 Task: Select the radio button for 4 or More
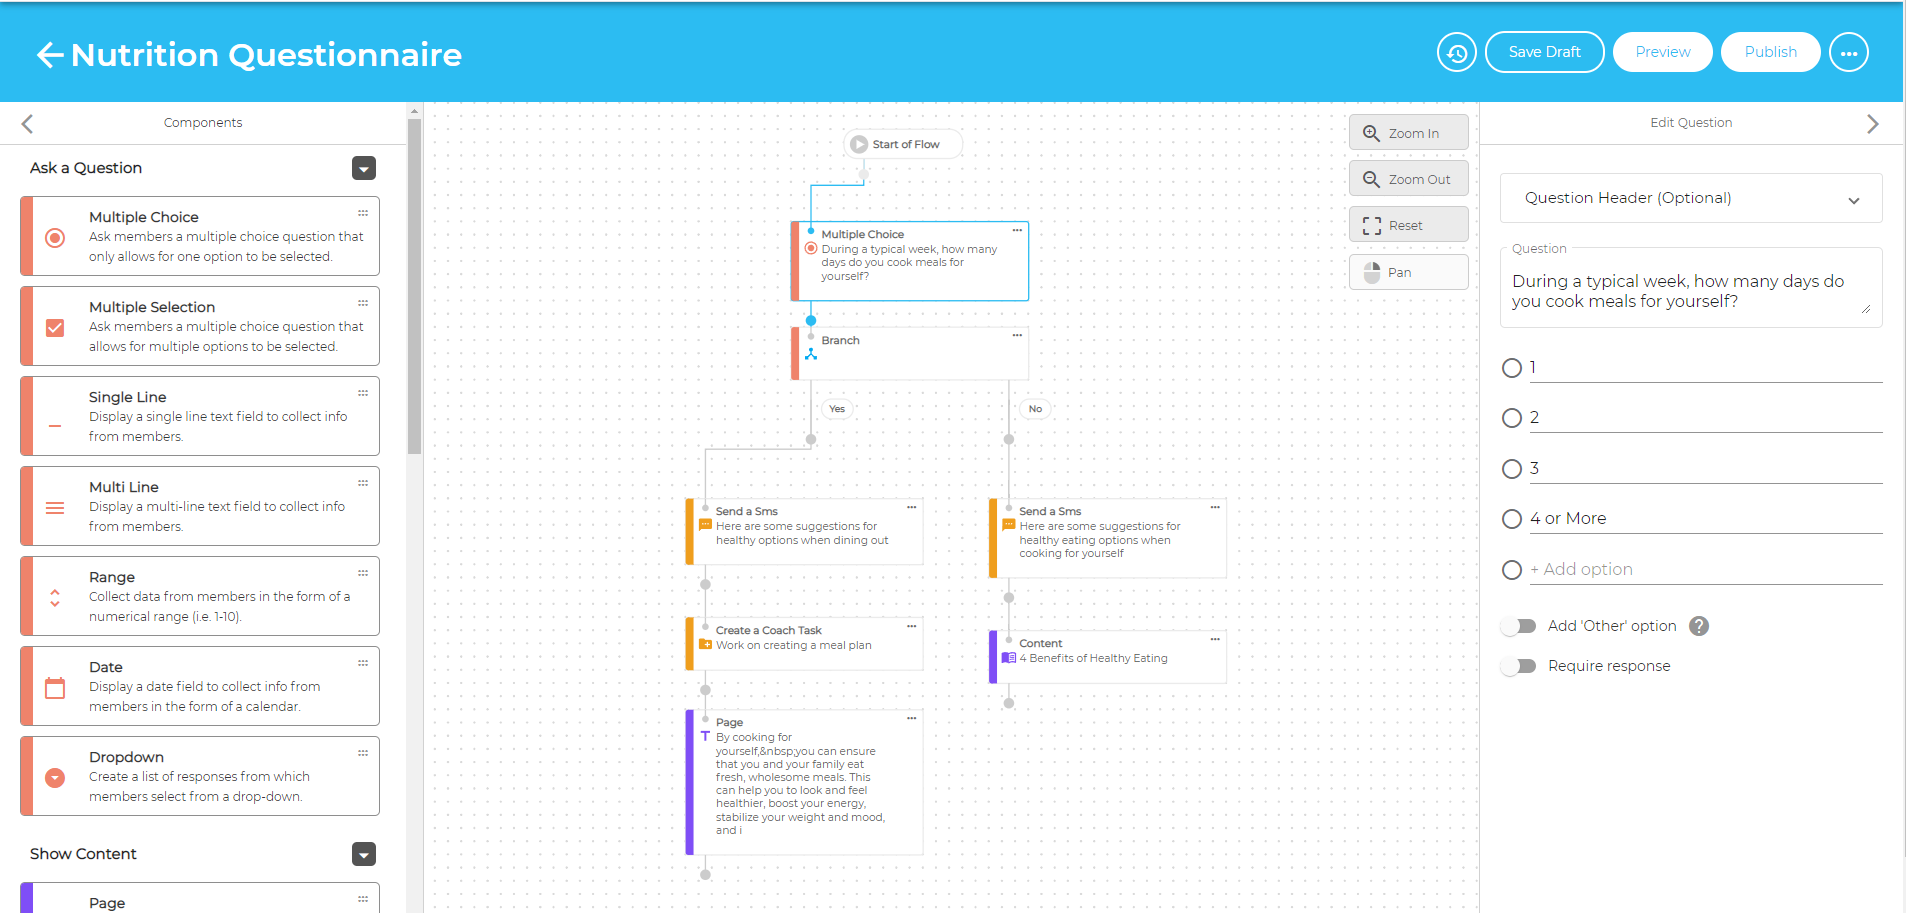tap(1512, 519)
